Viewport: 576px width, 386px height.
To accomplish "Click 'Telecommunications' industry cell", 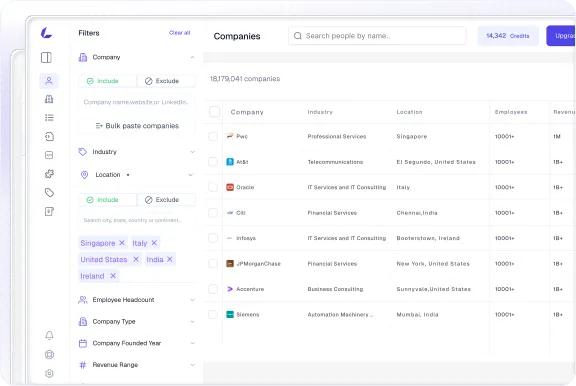I will [x=335, y=162].
